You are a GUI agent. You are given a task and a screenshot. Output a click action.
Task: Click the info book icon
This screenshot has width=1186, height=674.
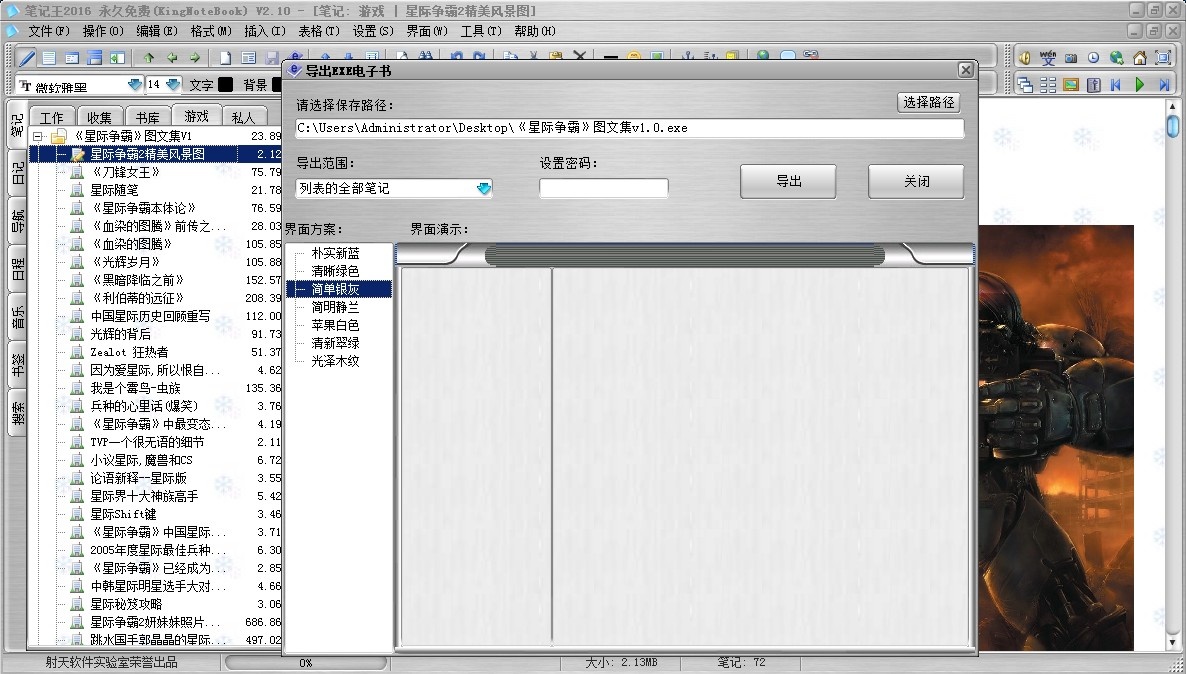tap(1093, 85)
